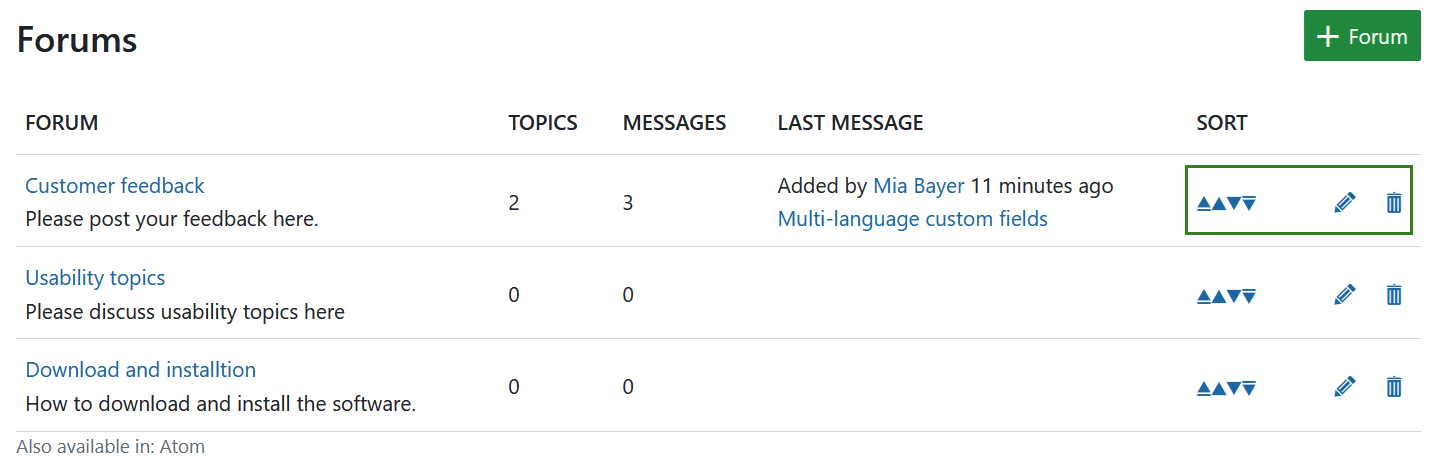Move Usability topics forum to bottom

point(1249,296)
